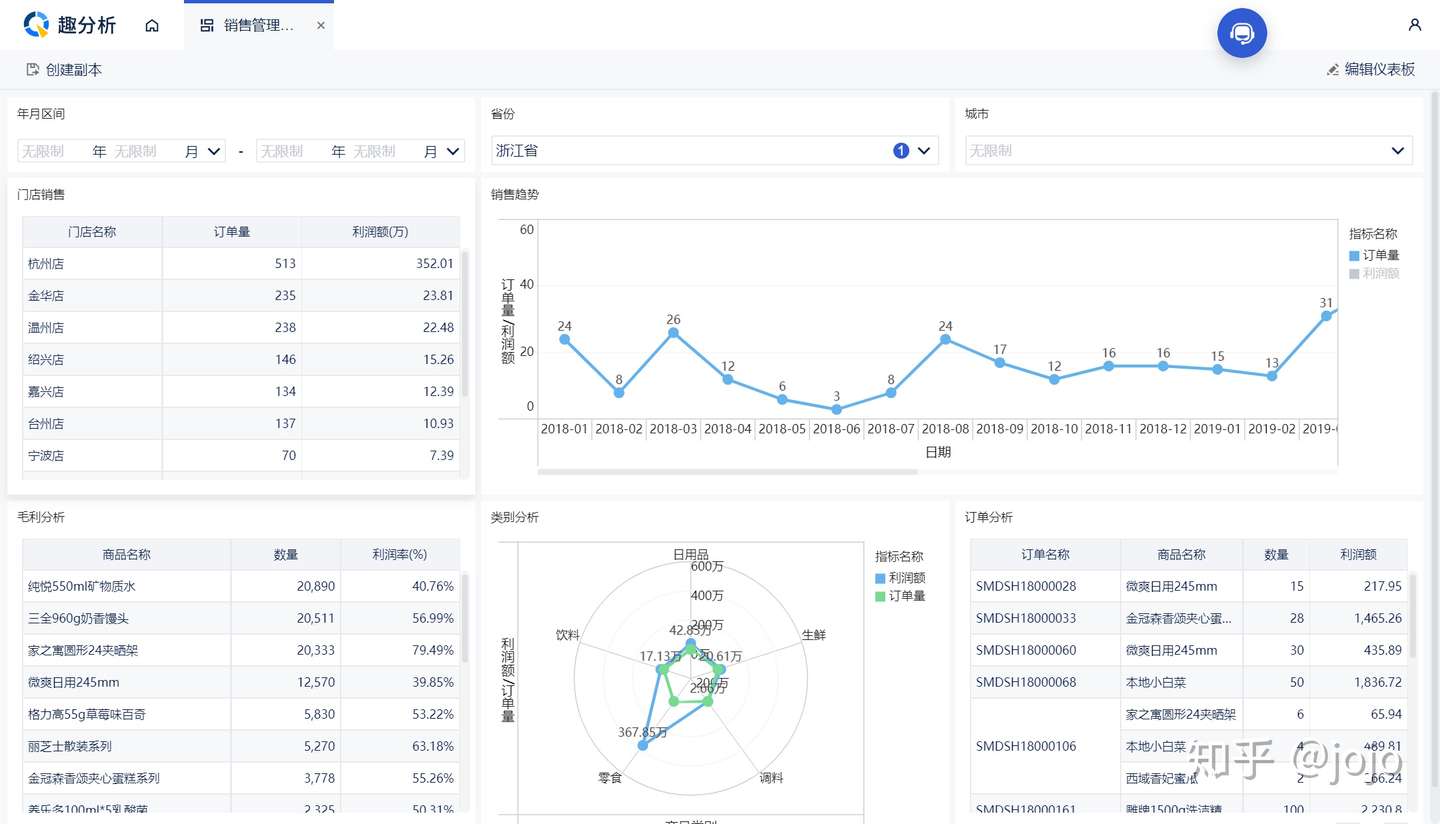1440x824 pixels.
Task: Select the 丽芝士散装系列 row
Action: 241,746
